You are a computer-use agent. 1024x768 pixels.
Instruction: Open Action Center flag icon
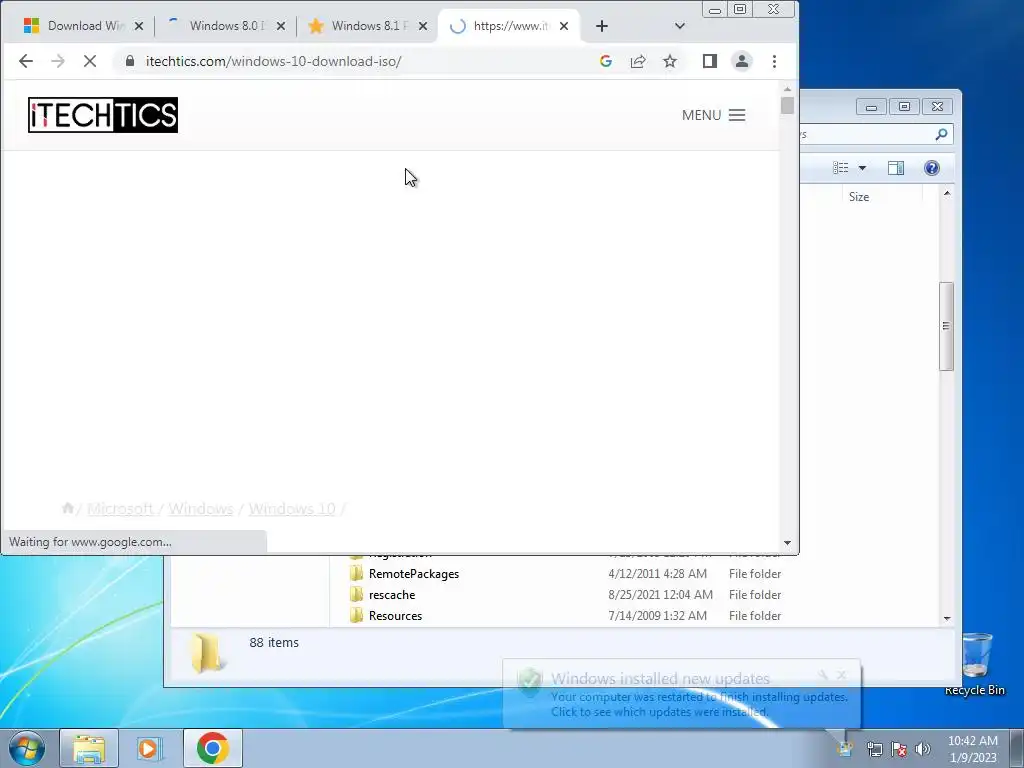899,749
